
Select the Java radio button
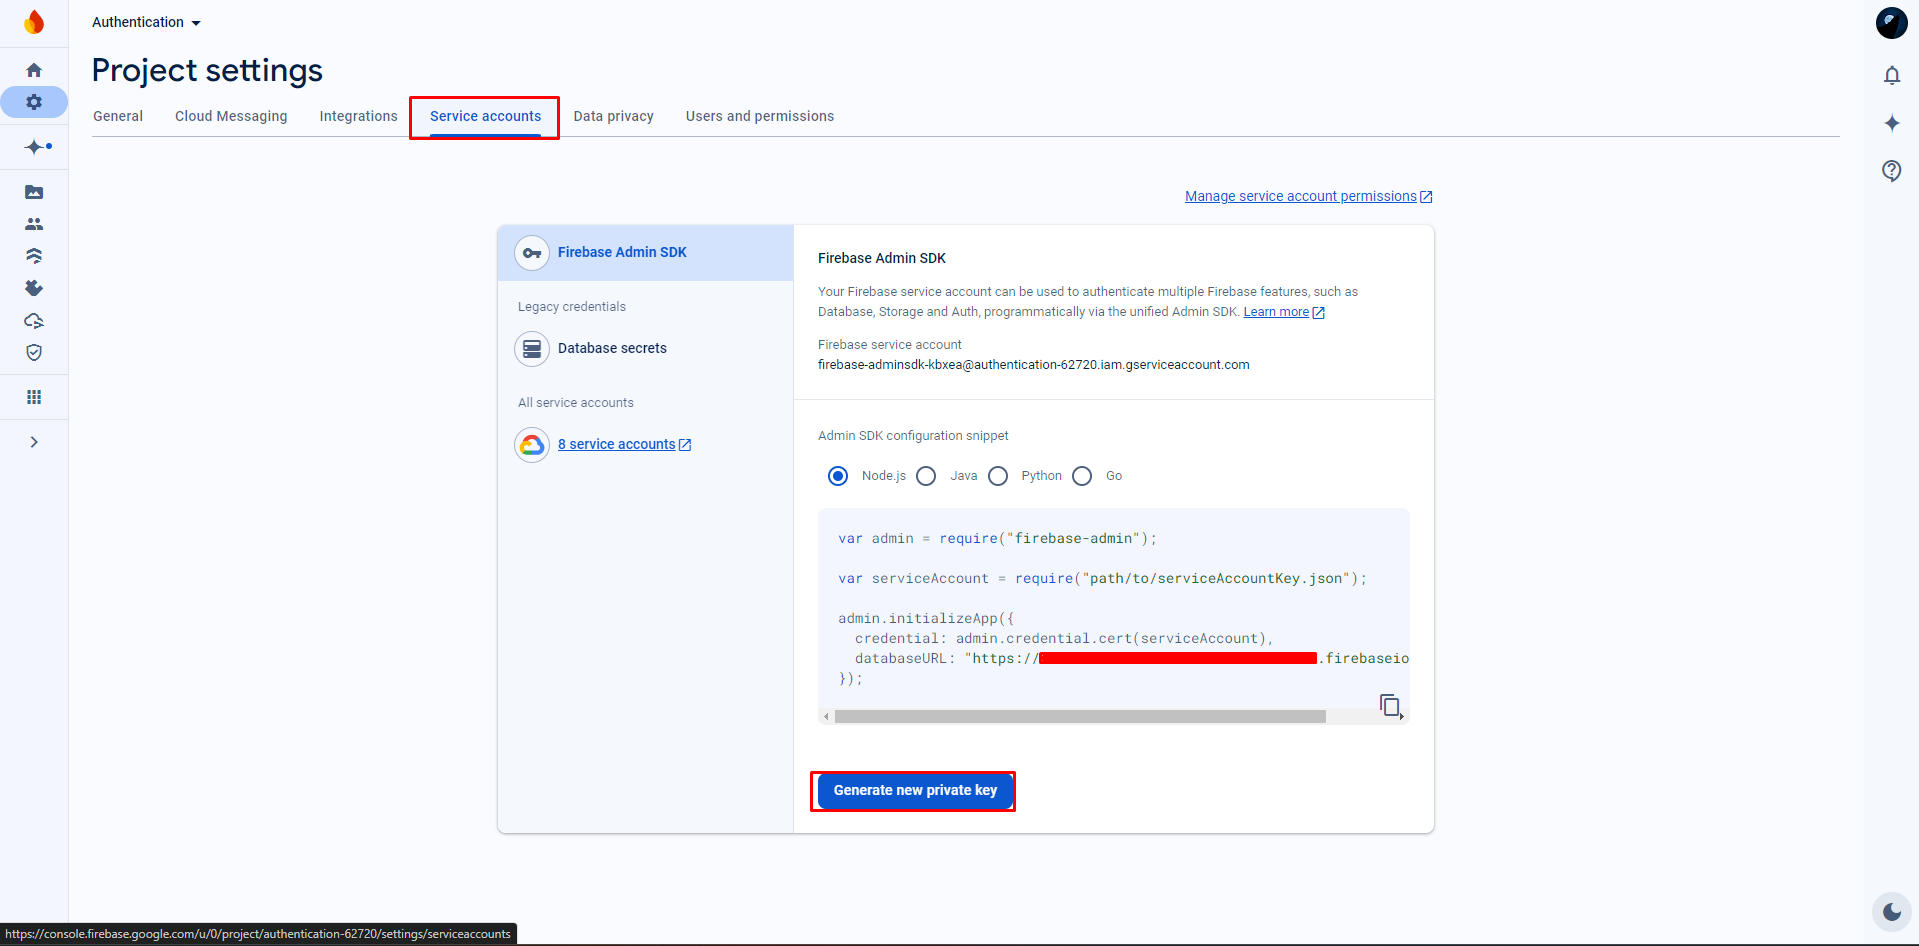pos(926,476)
